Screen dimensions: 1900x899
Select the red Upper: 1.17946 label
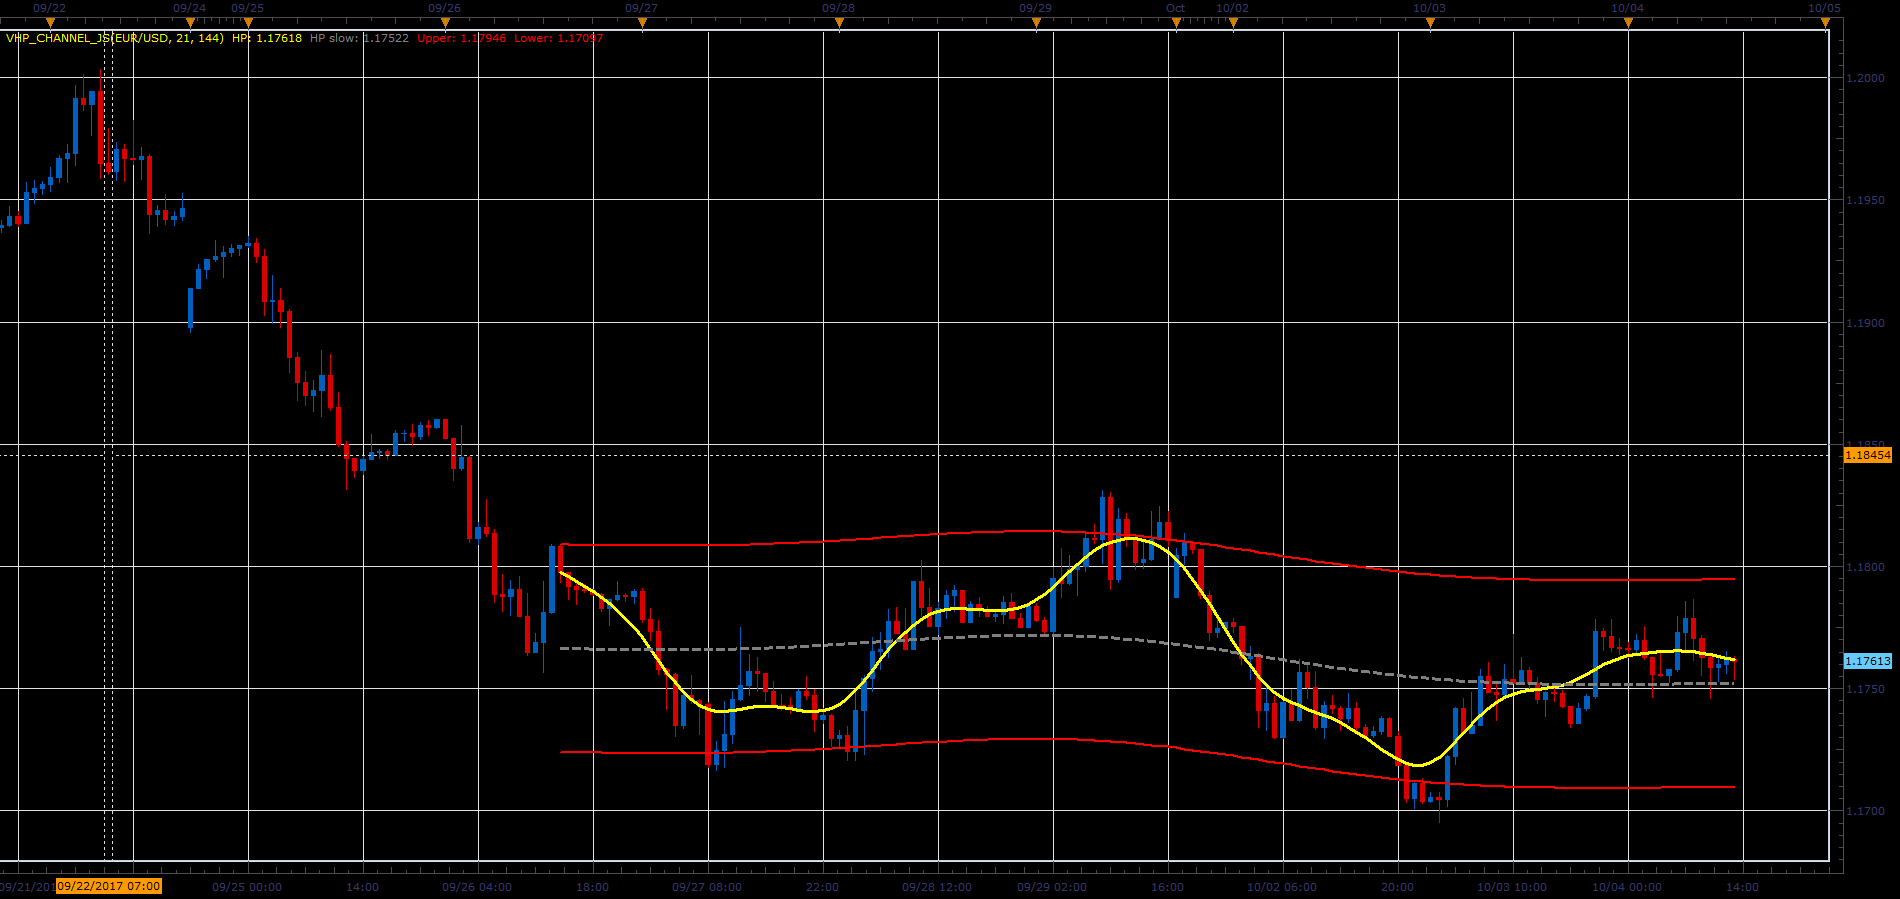pyautogui.click(x=462, y=38)
